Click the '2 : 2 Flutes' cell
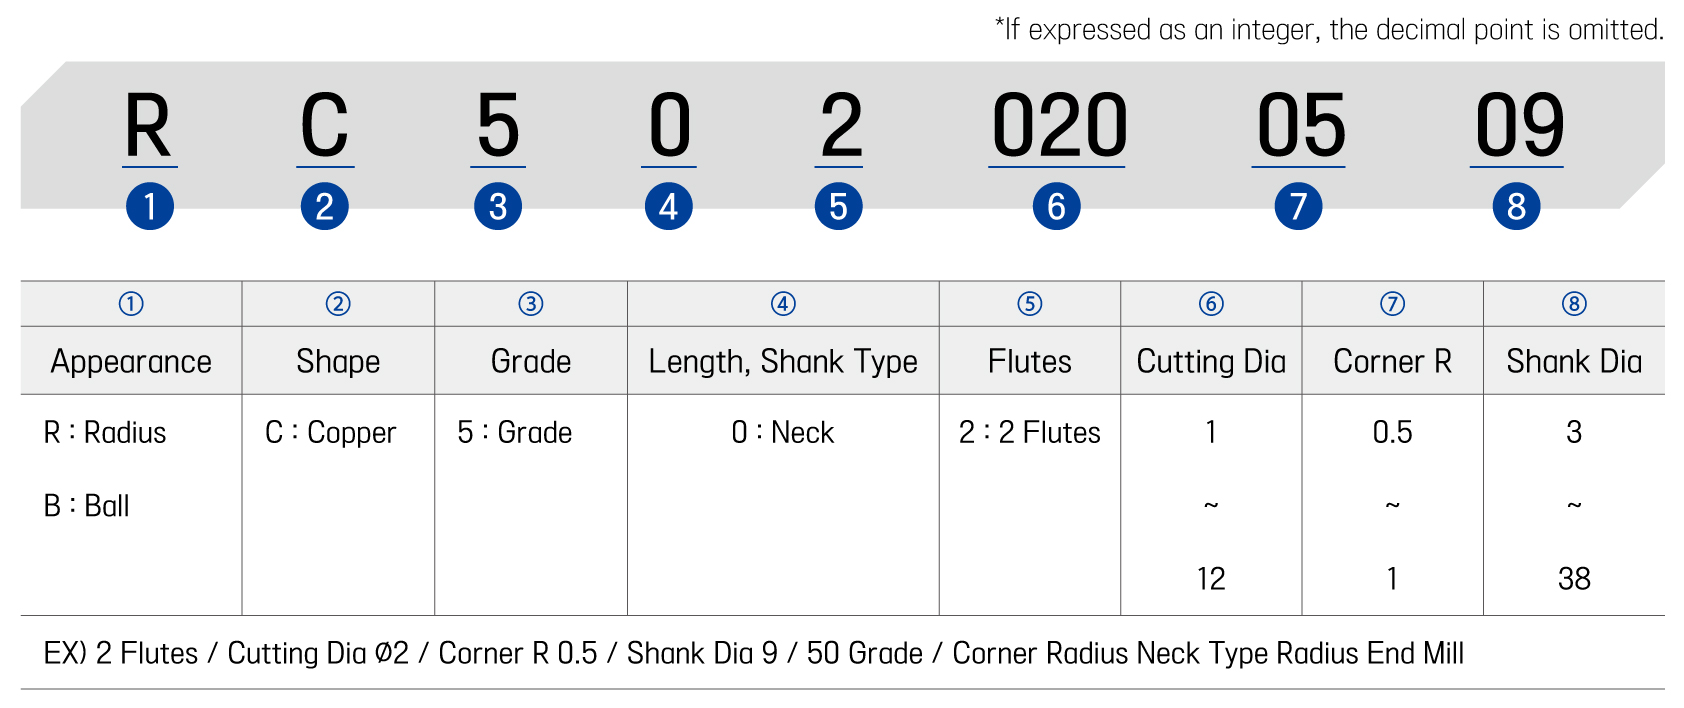This screenshot has width=1684, height=708. (x=1029, y=433)
